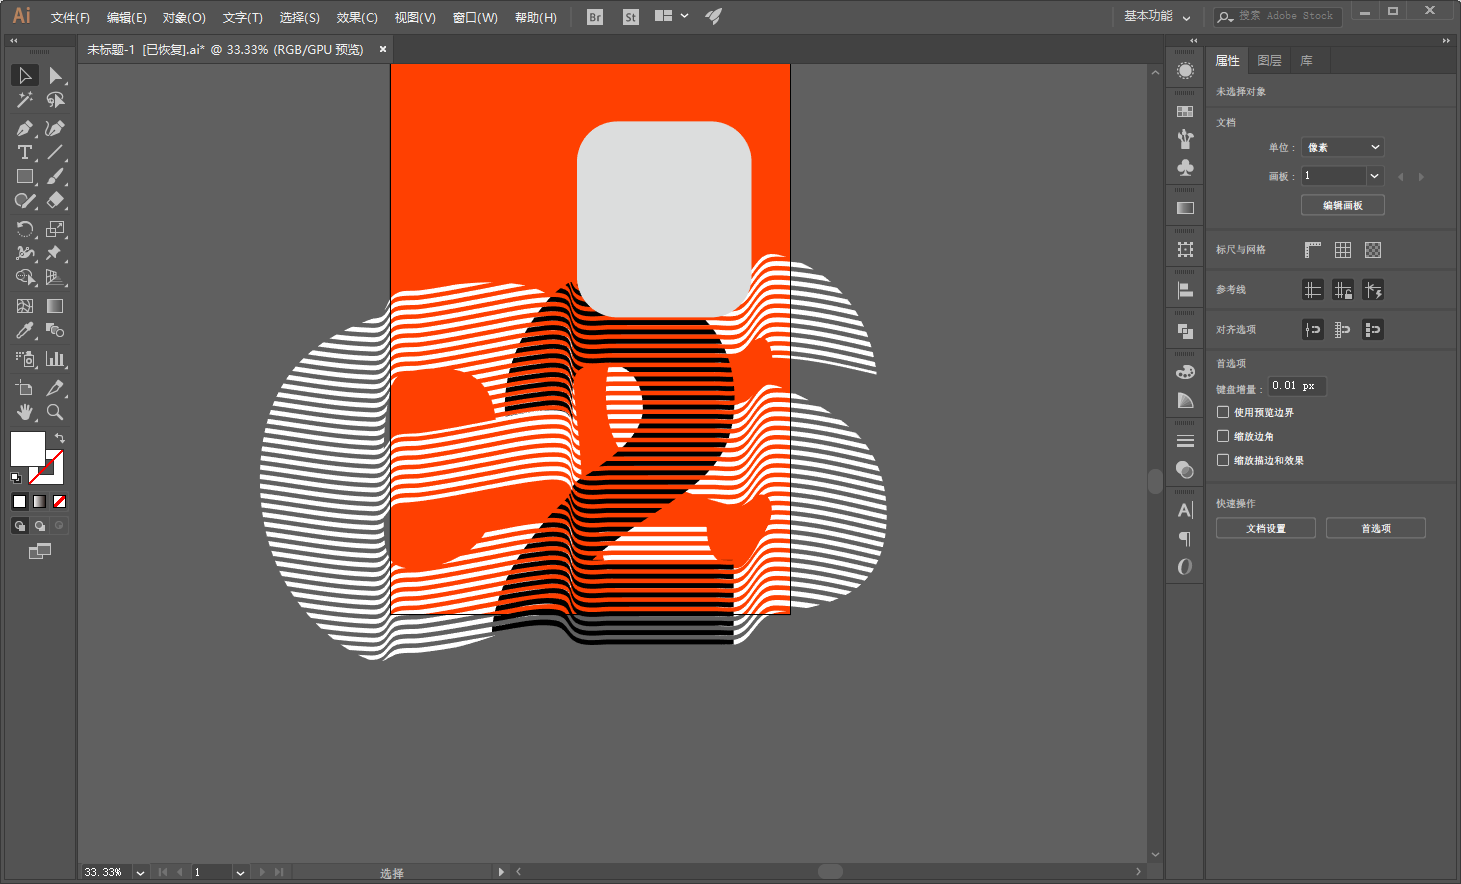This screenshot has height=884, width=1461.
Task: Select the Direct Selection tool
Action: 55,75
